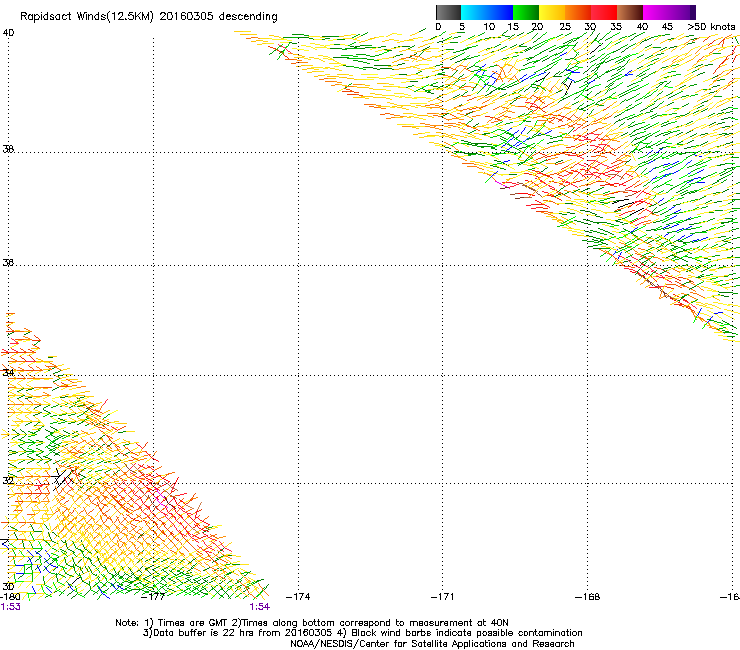Click the orange 25-30 knots legend segment
The image size is (740, 650).
[x=578, y=12]
